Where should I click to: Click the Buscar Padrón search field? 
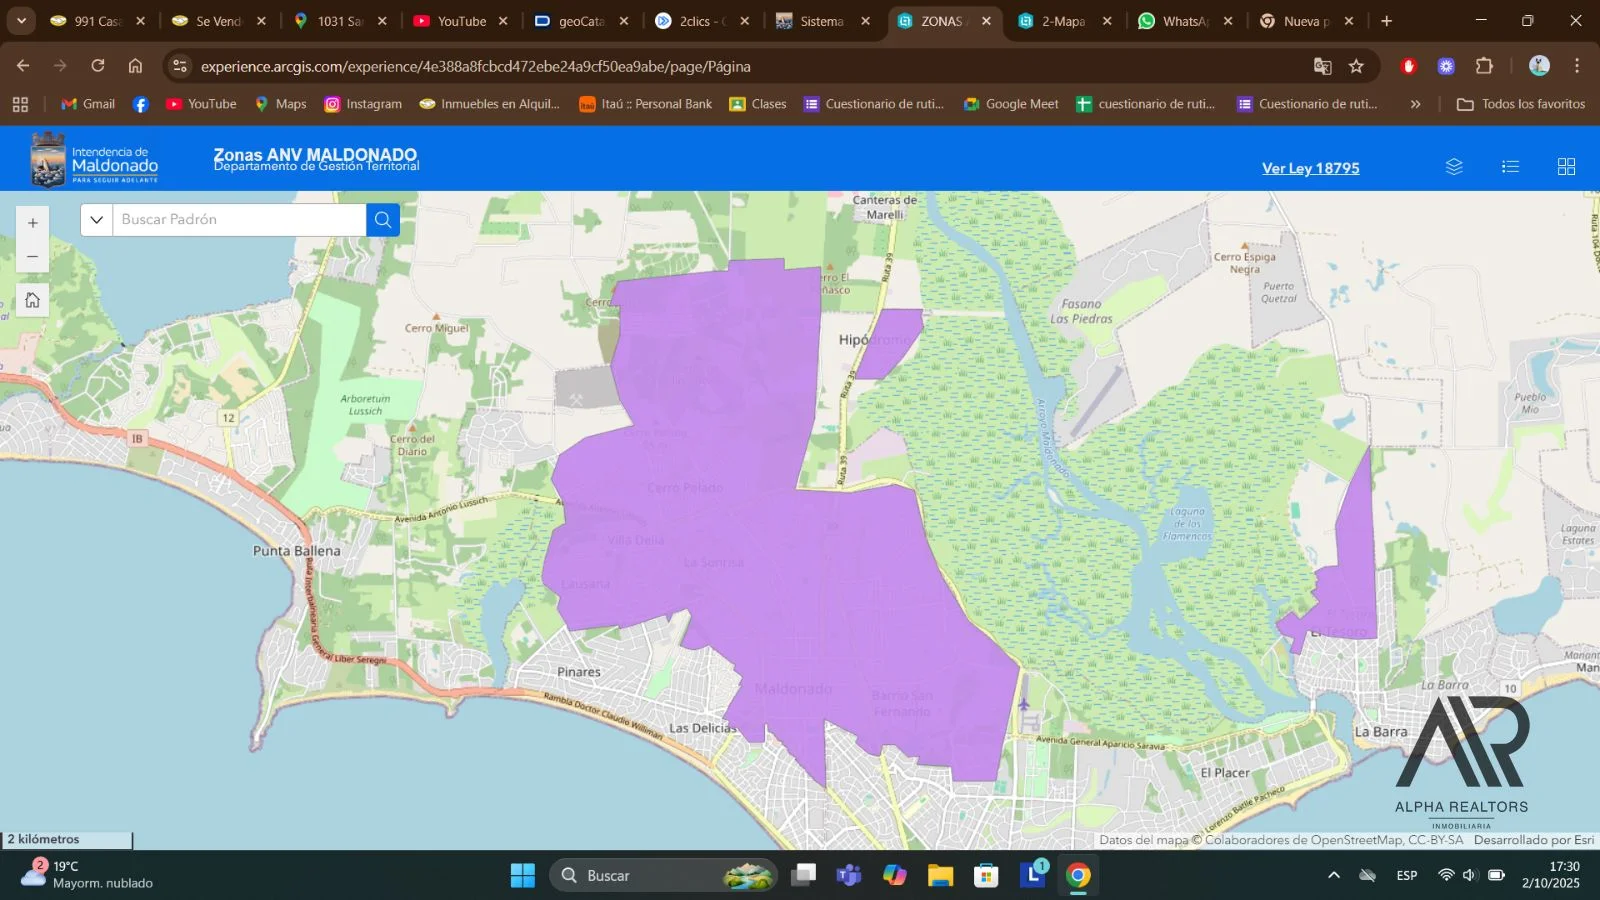(240, 220)
